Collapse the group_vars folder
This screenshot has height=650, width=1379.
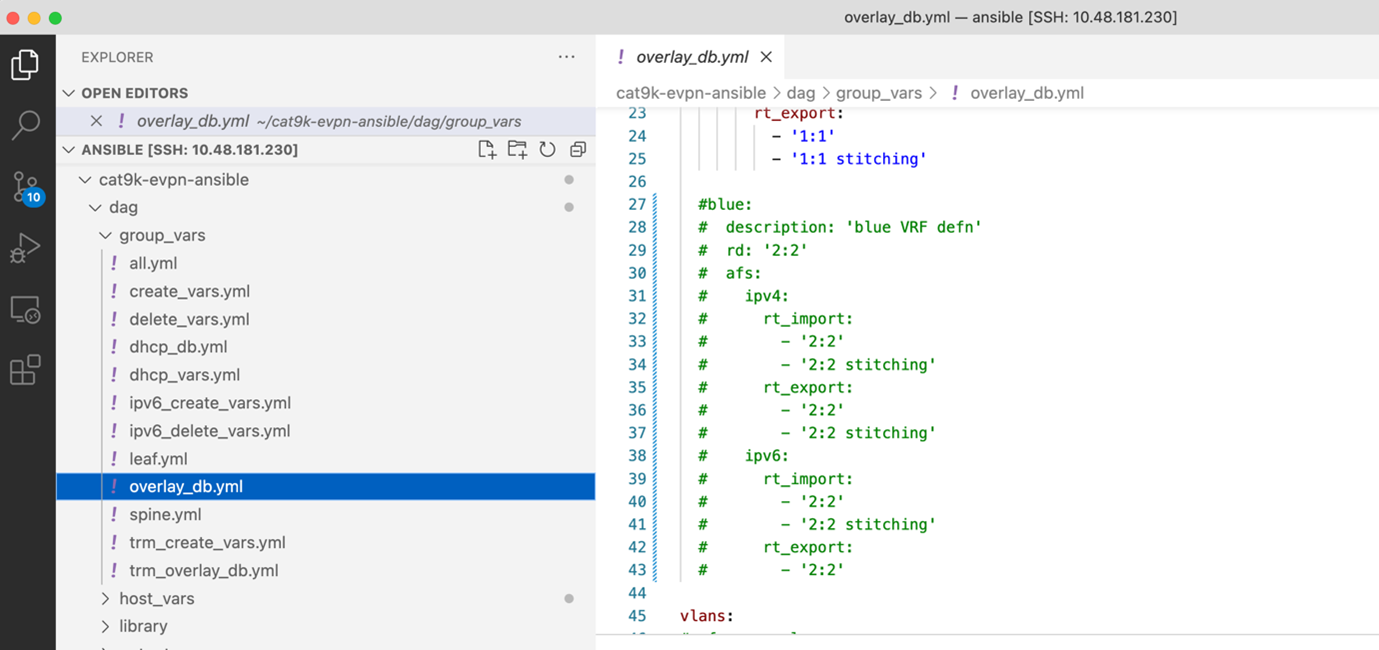click(x=105, y=236)
